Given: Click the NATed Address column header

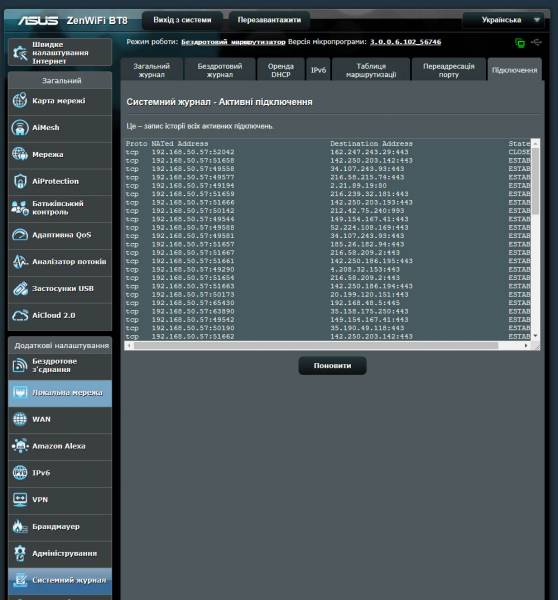Looking at the screenshot, I should [180, 144].
